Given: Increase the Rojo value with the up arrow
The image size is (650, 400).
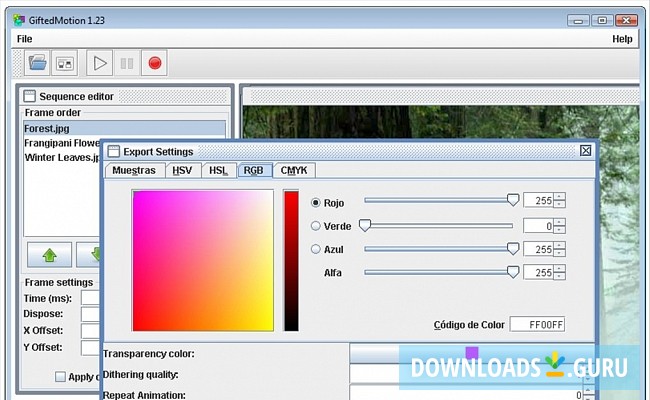Looking at the screenshot, I should [x=560, y=196].
